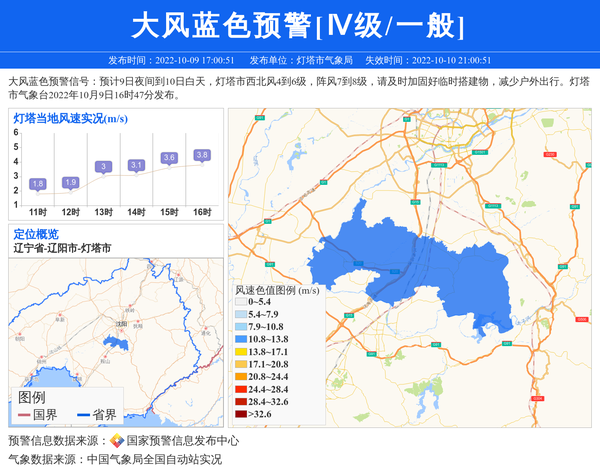Click the 24.4~28.4 red legend swatch
The width and height of the screenshot is (600, 471).
coord(242,389)
